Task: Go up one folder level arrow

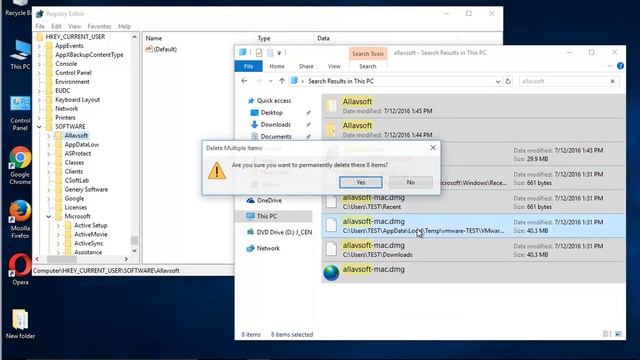Action: pos(282,81)
